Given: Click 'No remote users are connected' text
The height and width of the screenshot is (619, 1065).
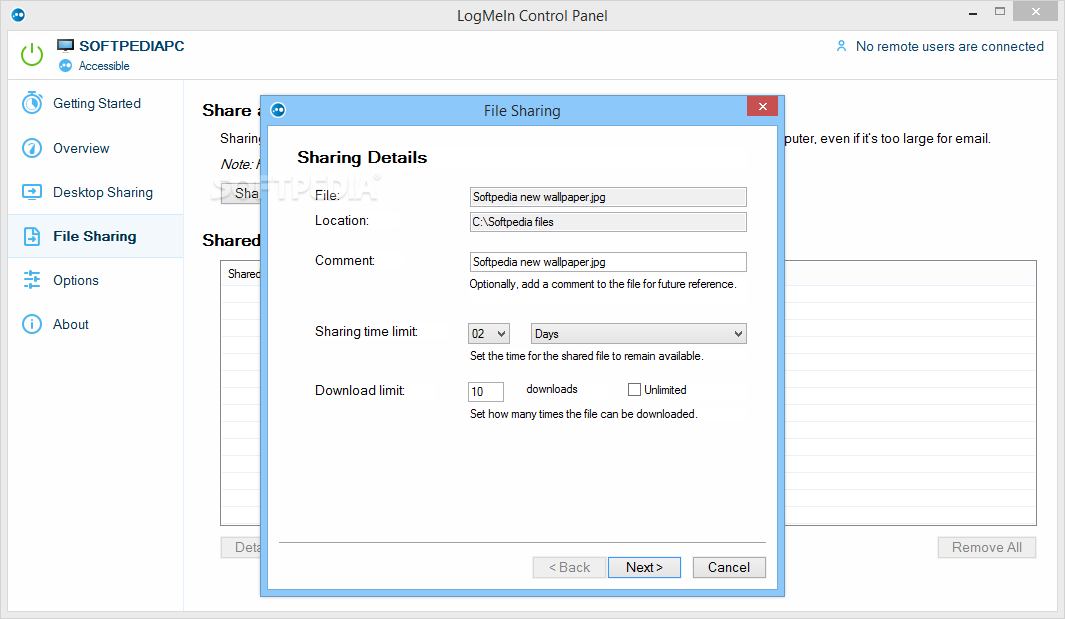Looking at the screenshot, I should point(950,46).
